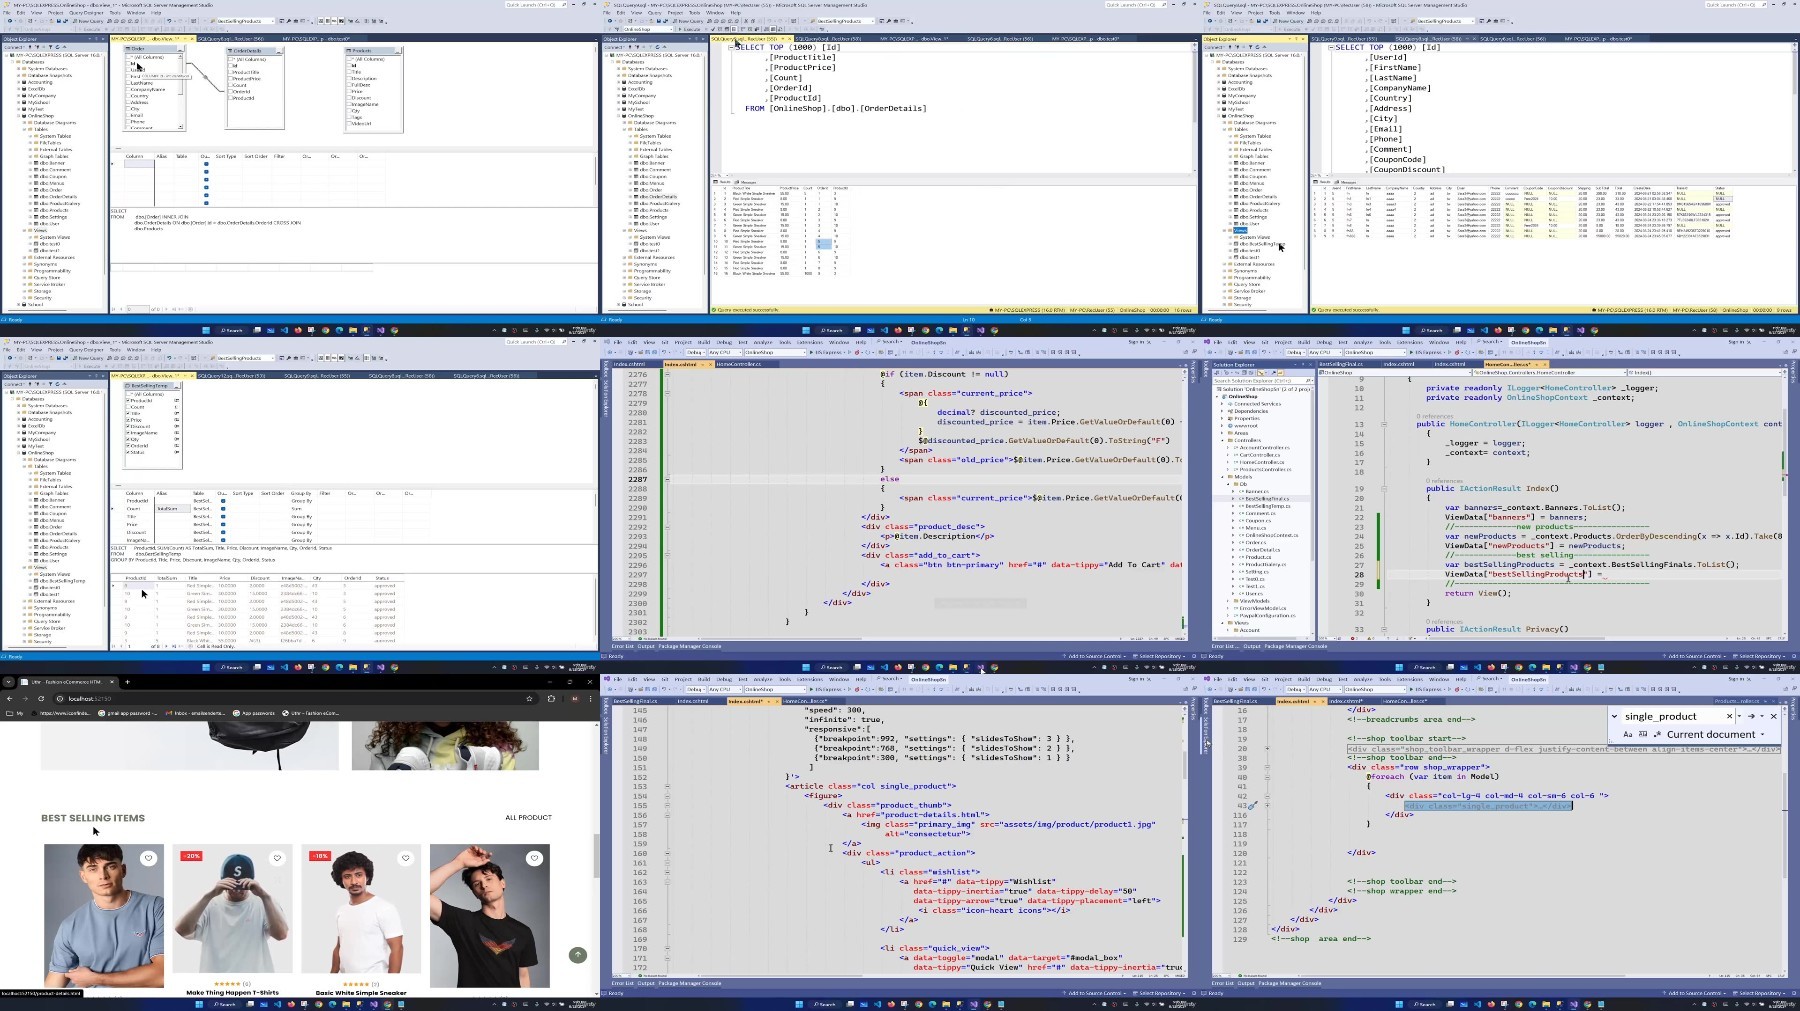The image size is (1800, 1011).
Task: Open the Package Manager Console tab in the find box window
Action: [x=1289, y=983]
